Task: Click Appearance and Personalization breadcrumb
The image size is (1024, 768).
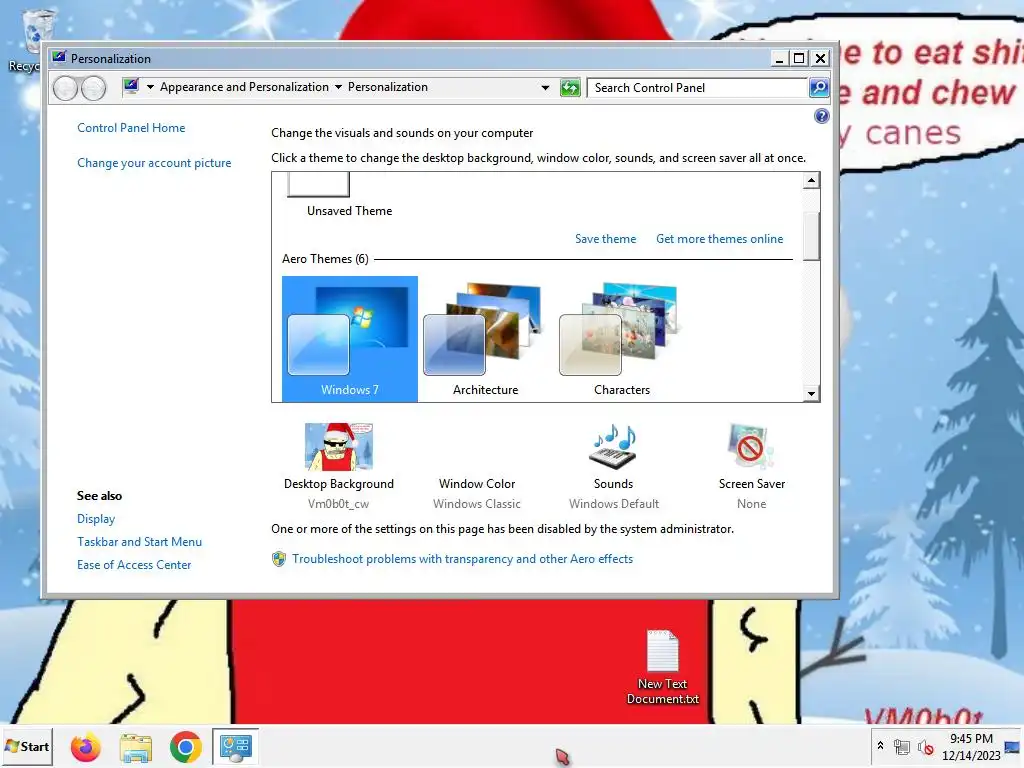Action: pos(244,88)
